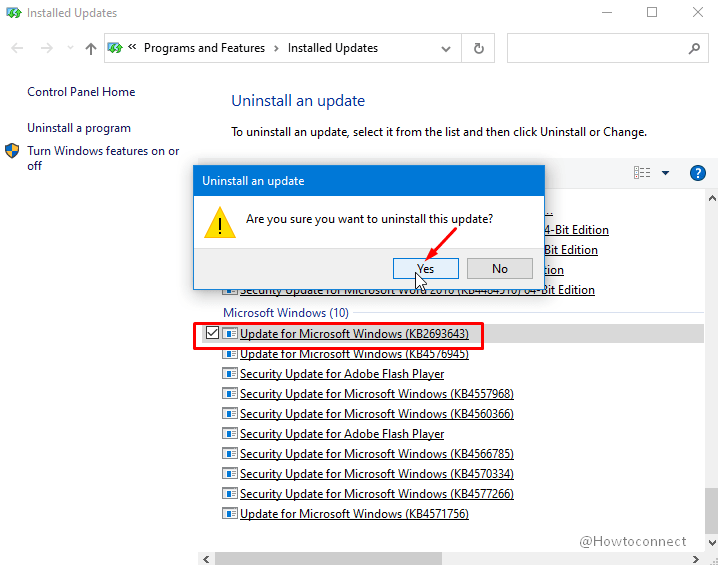Go back with the Back arrow
718x565 pixels.
[17, 48]
